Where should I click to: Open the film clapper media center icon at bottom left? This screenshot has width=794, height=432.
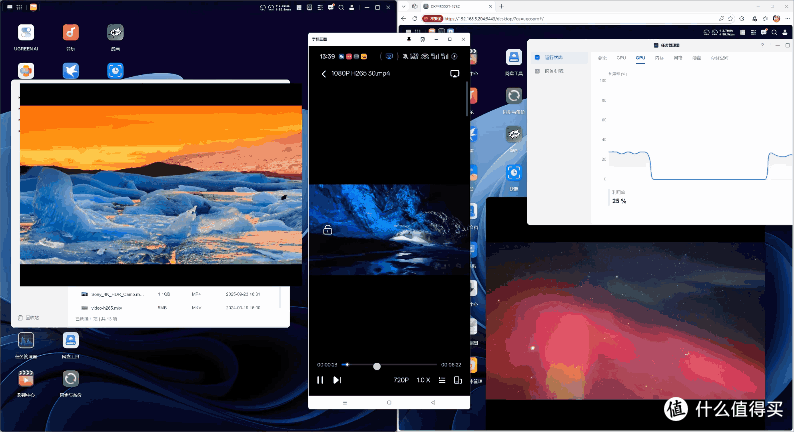(x=26, y=379)
